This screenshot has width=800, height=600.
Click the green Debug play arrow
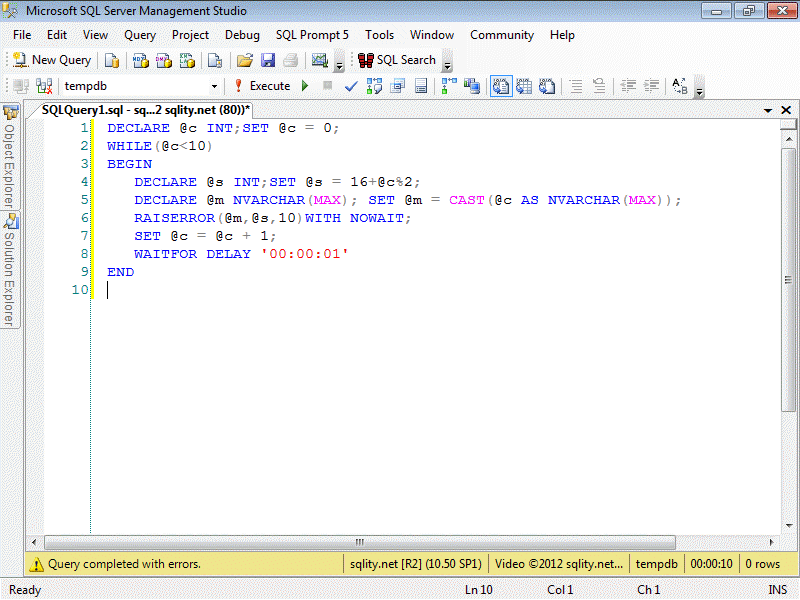305,86
